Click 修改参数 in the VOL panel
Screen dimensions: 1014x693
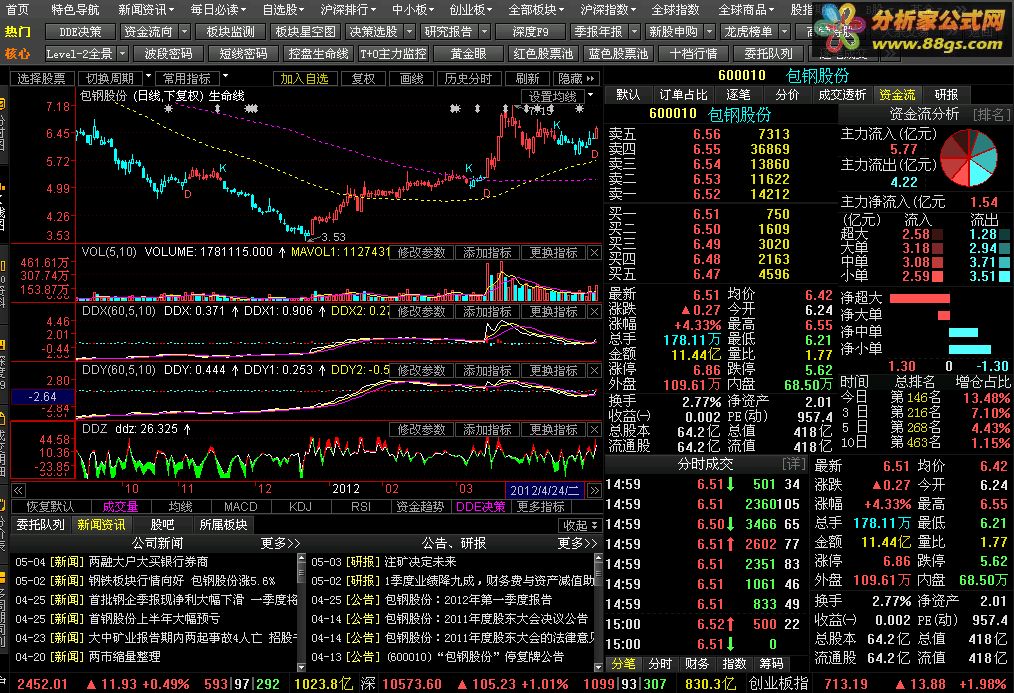422,253
